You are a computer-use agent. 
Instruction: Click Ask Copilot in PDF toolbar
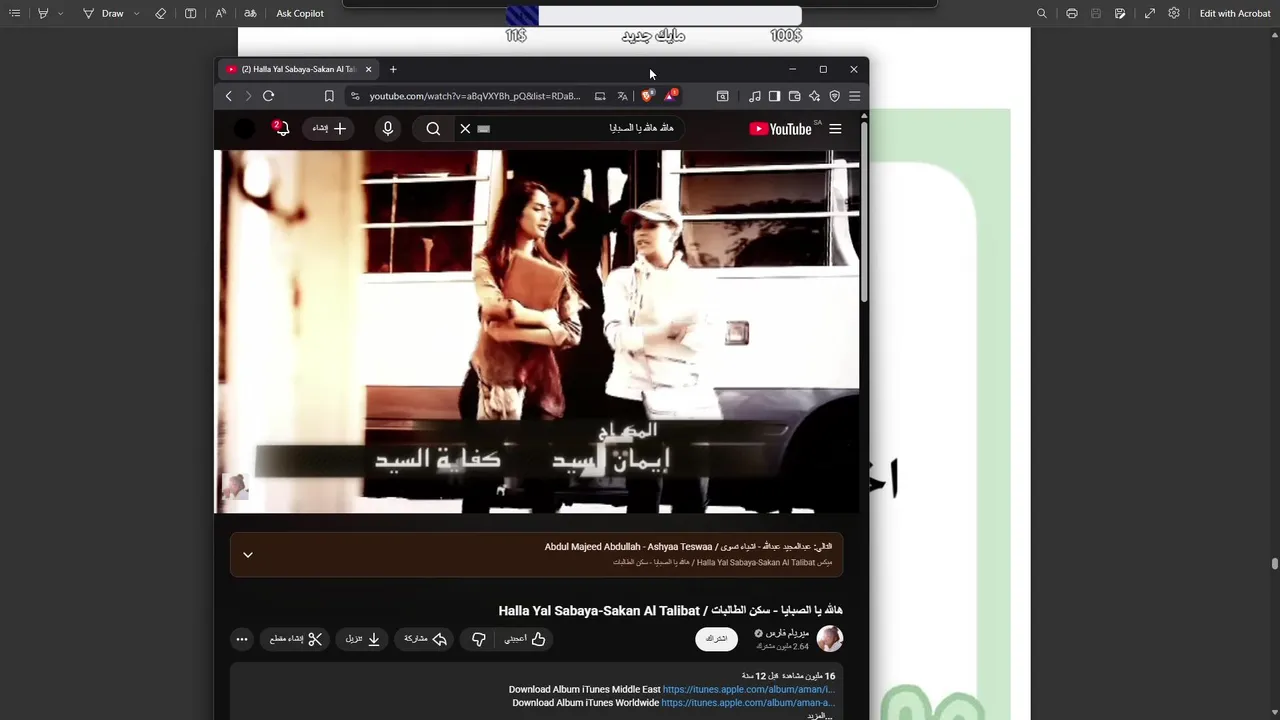[300, 14]
